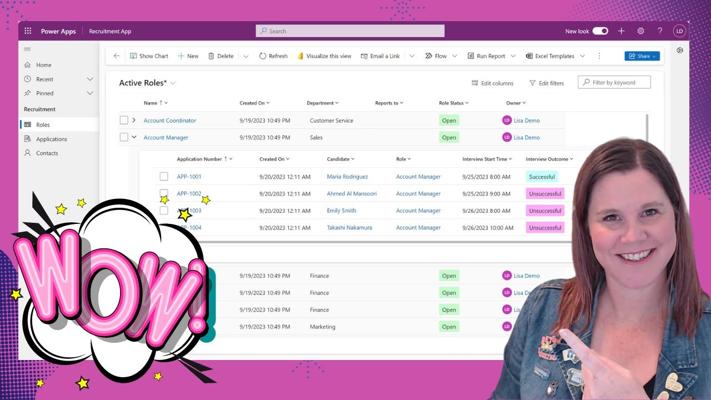Open the dropdown arrow next to Delete

(245, 56)
